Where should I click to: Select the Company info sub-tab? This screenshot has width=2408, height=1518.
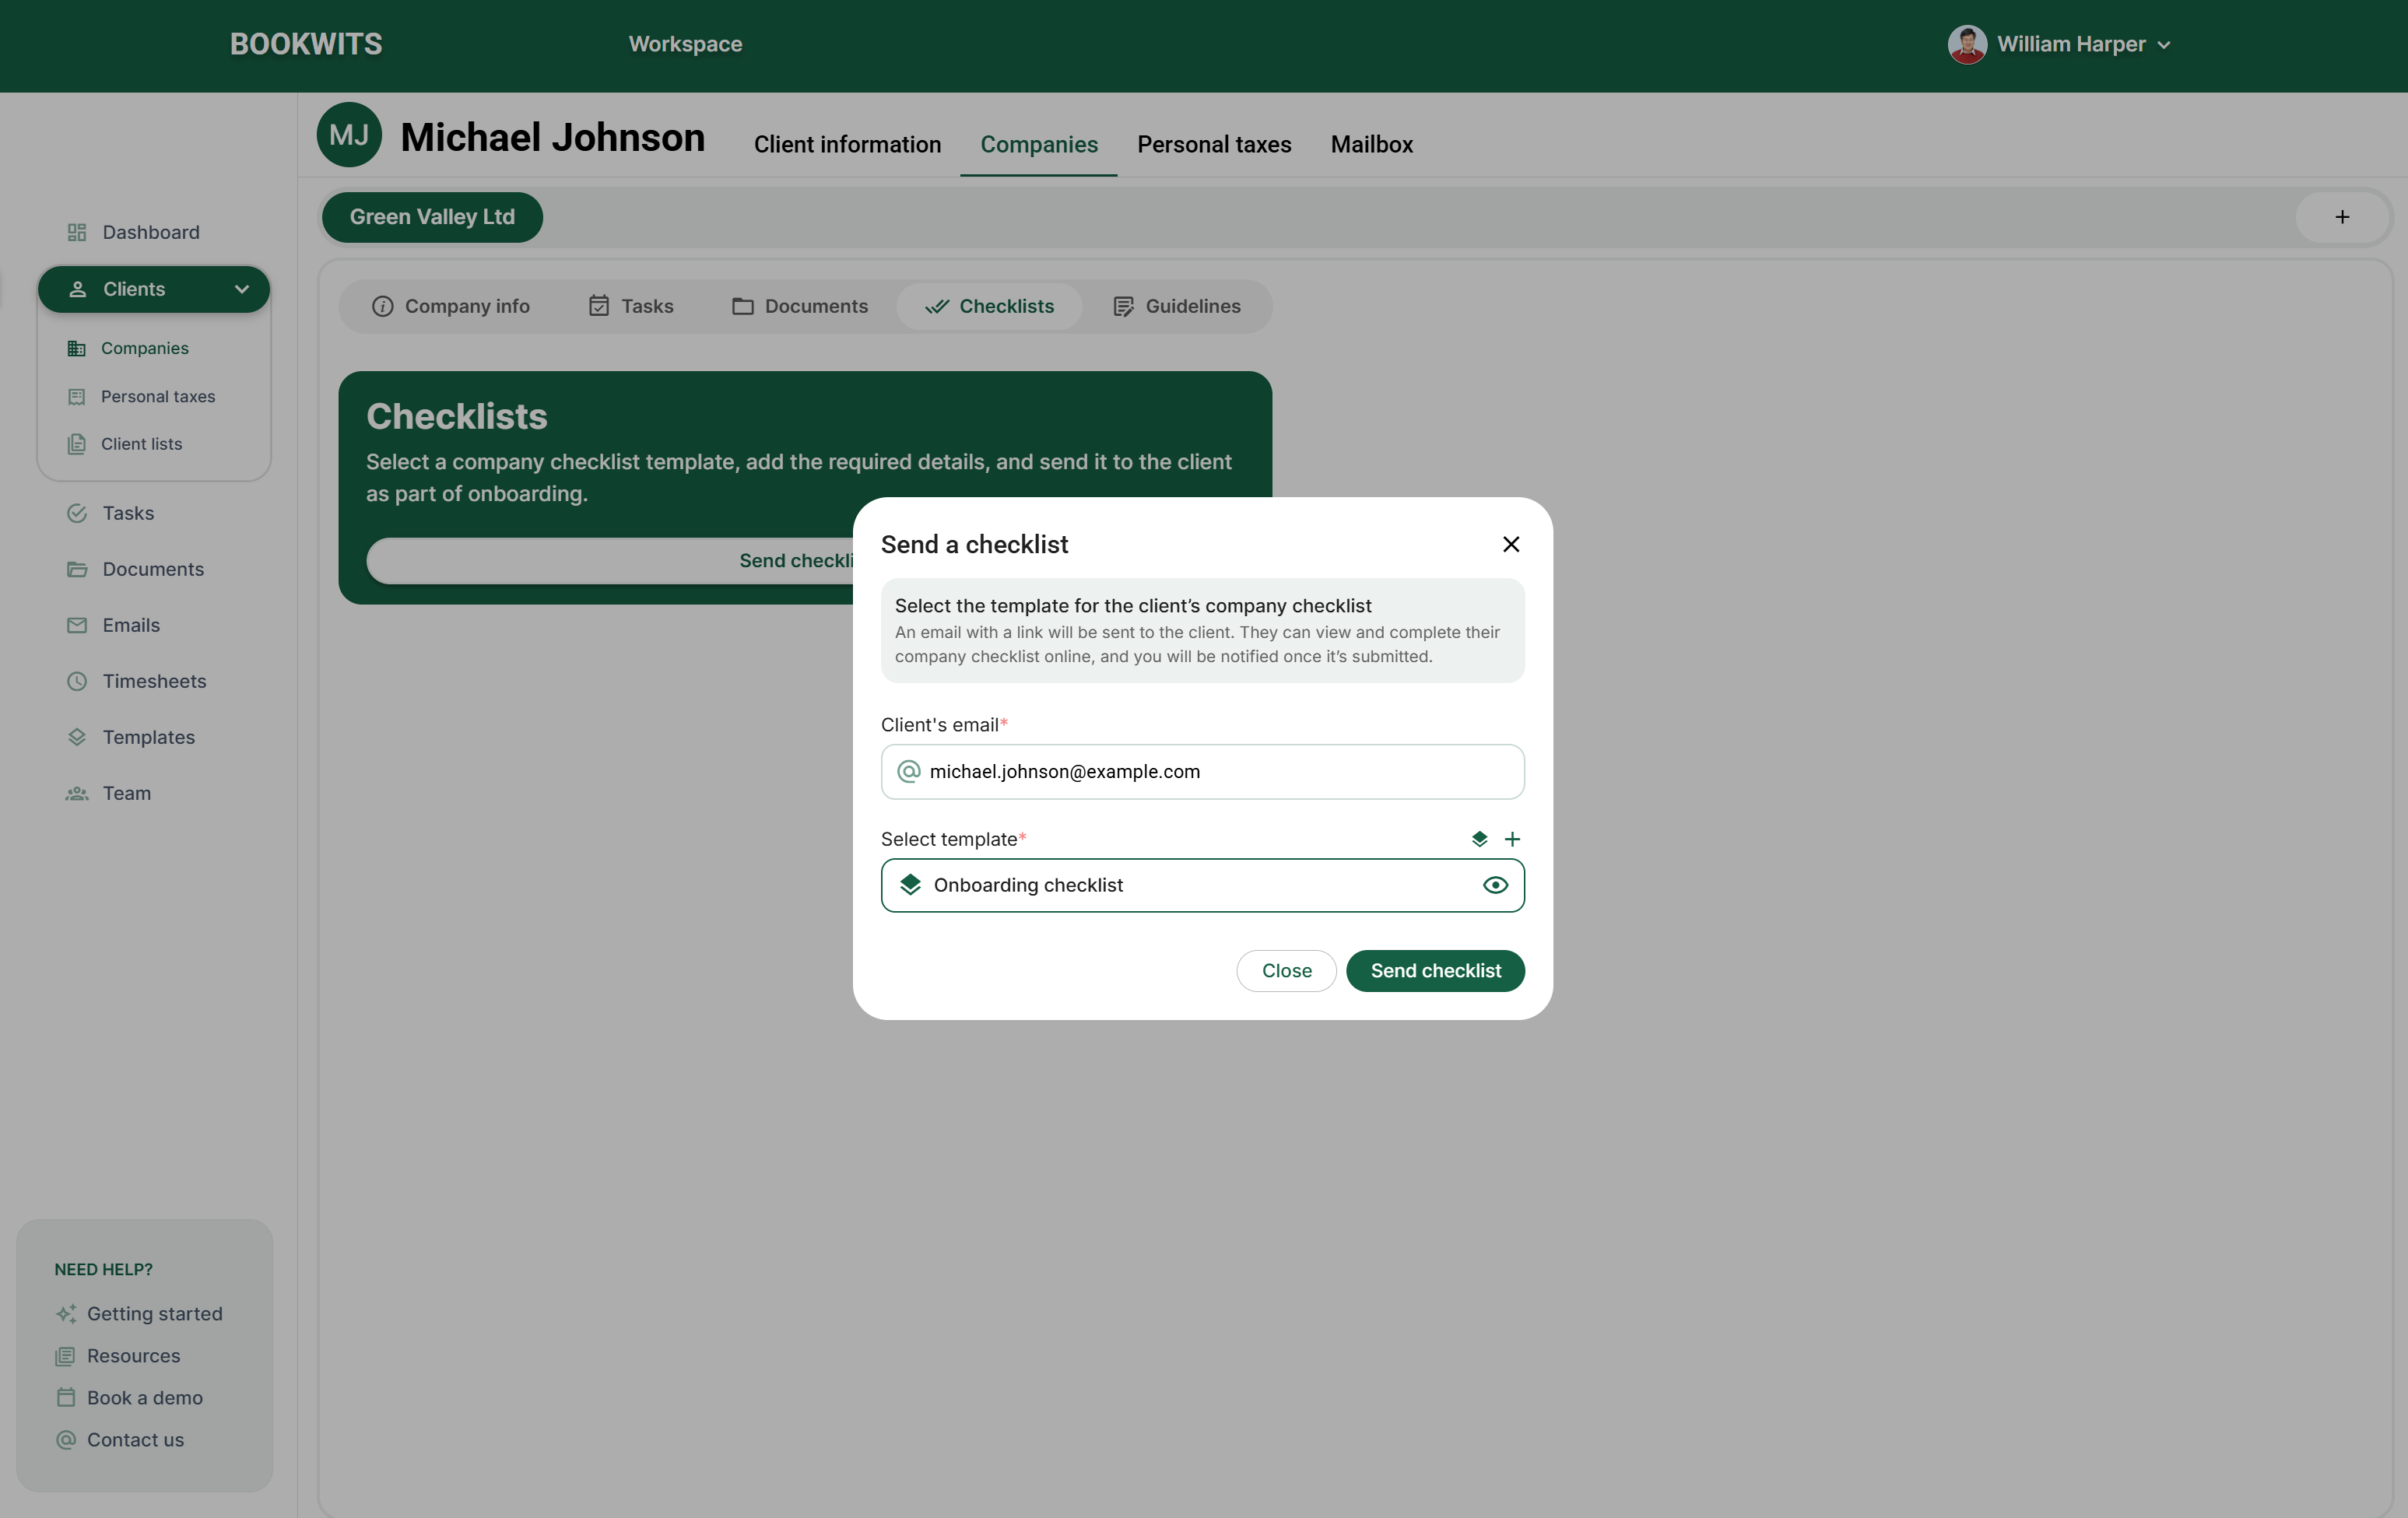450,306
